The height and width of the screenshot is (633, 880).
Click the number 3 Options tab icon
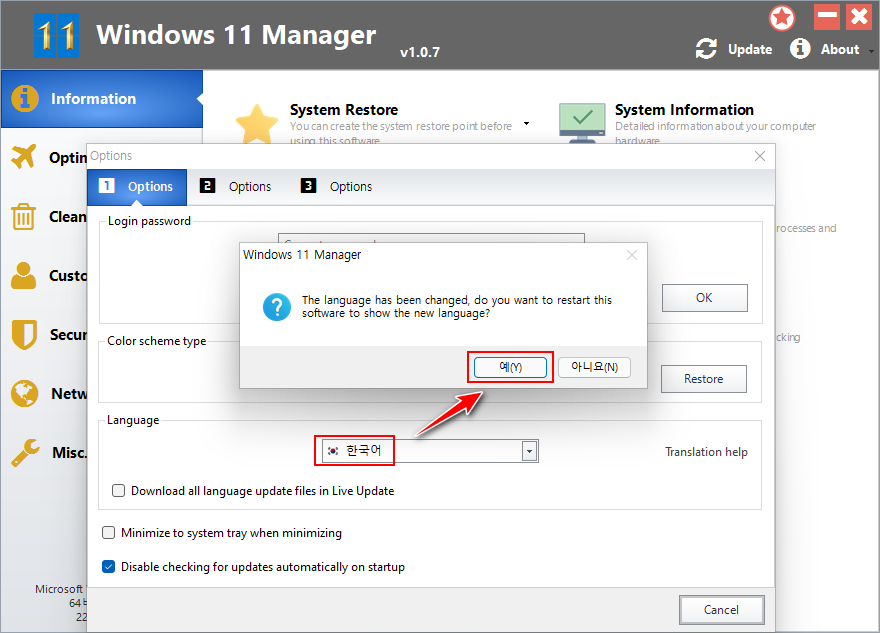[x=308, y=186]
